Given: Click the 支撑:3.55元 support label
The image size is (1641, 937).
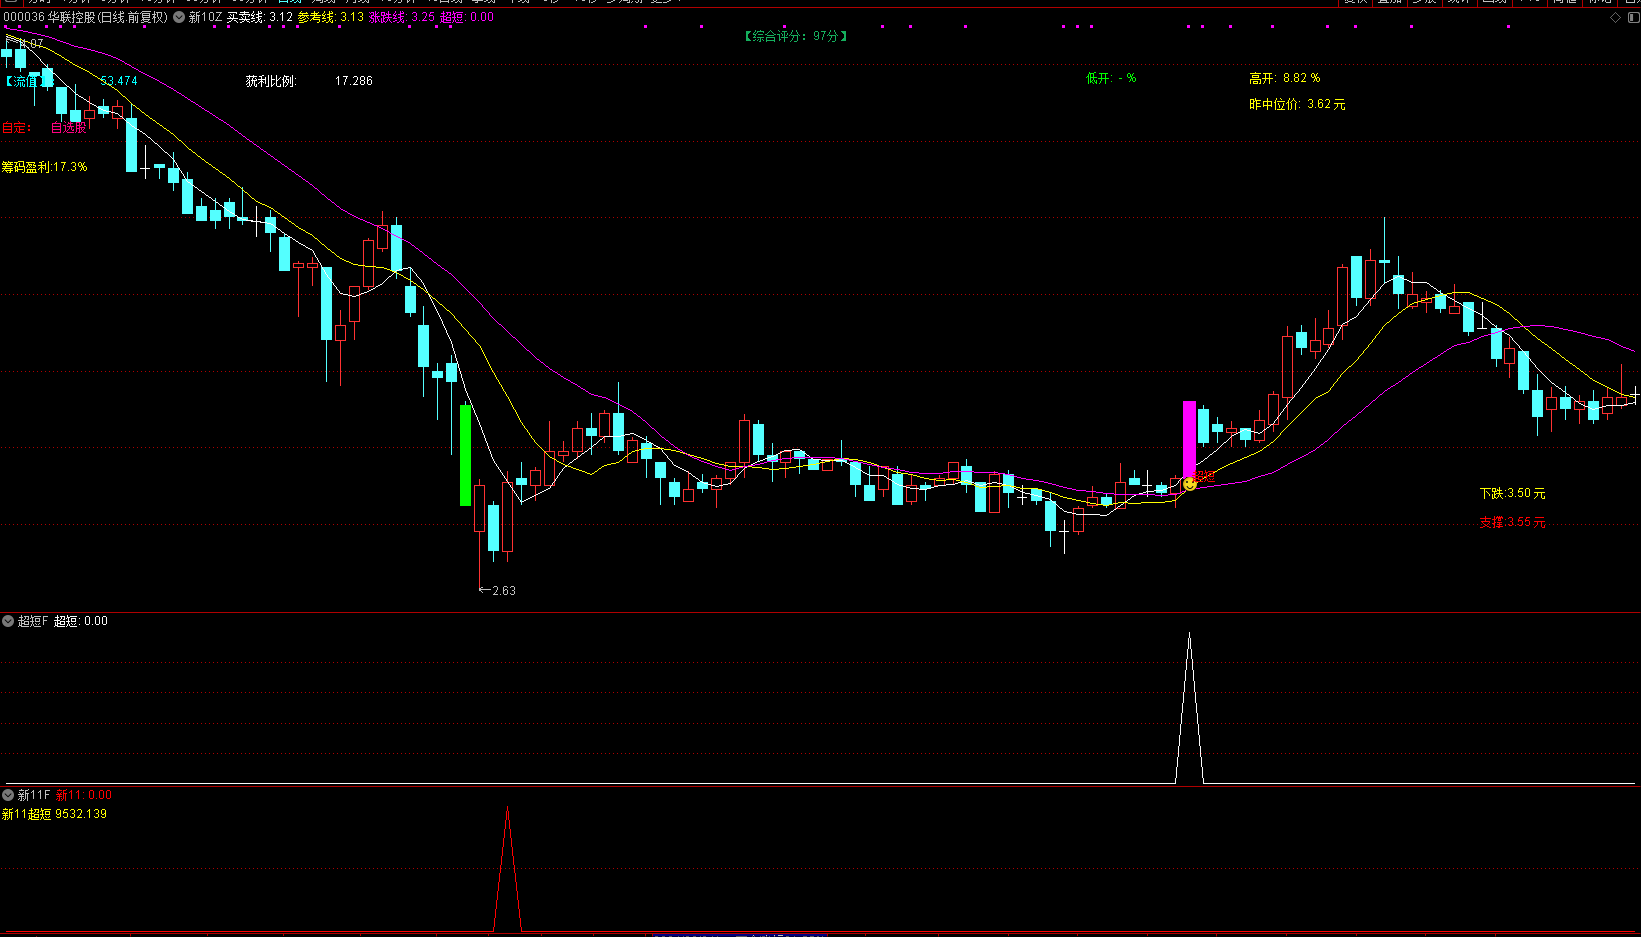Looking at the screenshot, I should click(1513, 522).
